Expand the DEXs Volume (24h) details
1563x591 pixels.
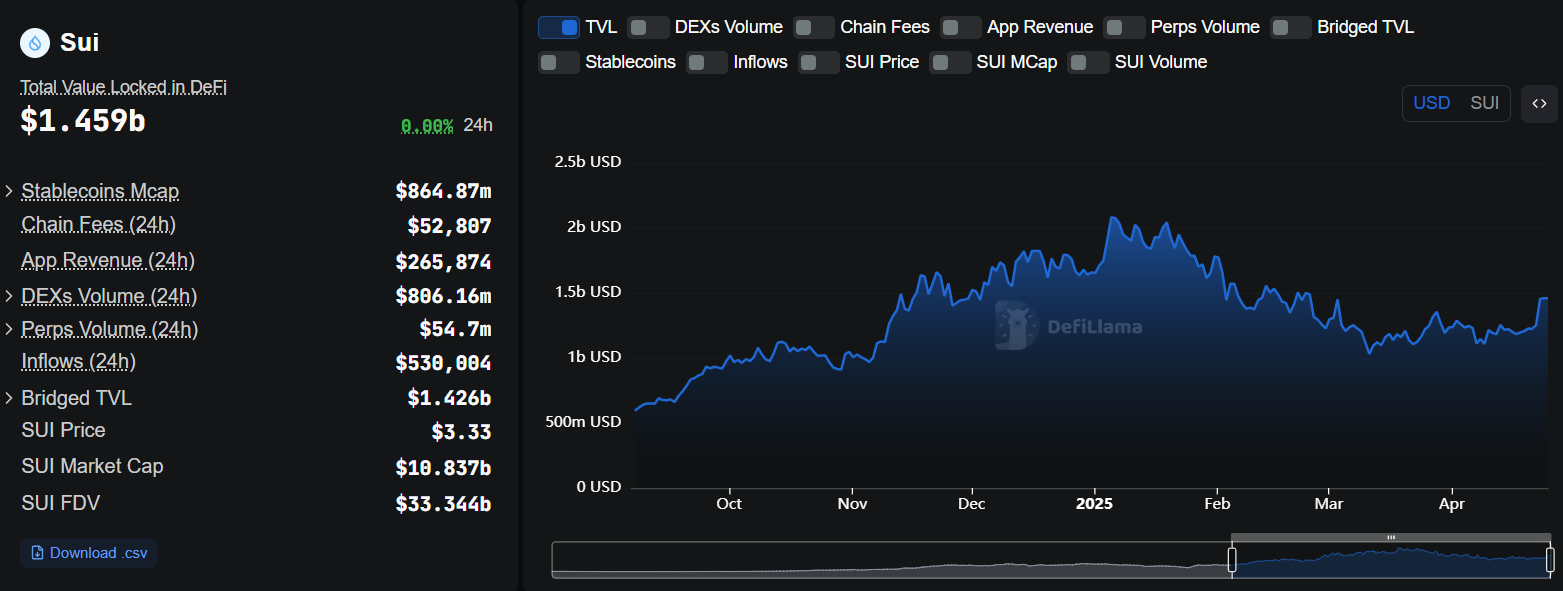pos(9,296)
